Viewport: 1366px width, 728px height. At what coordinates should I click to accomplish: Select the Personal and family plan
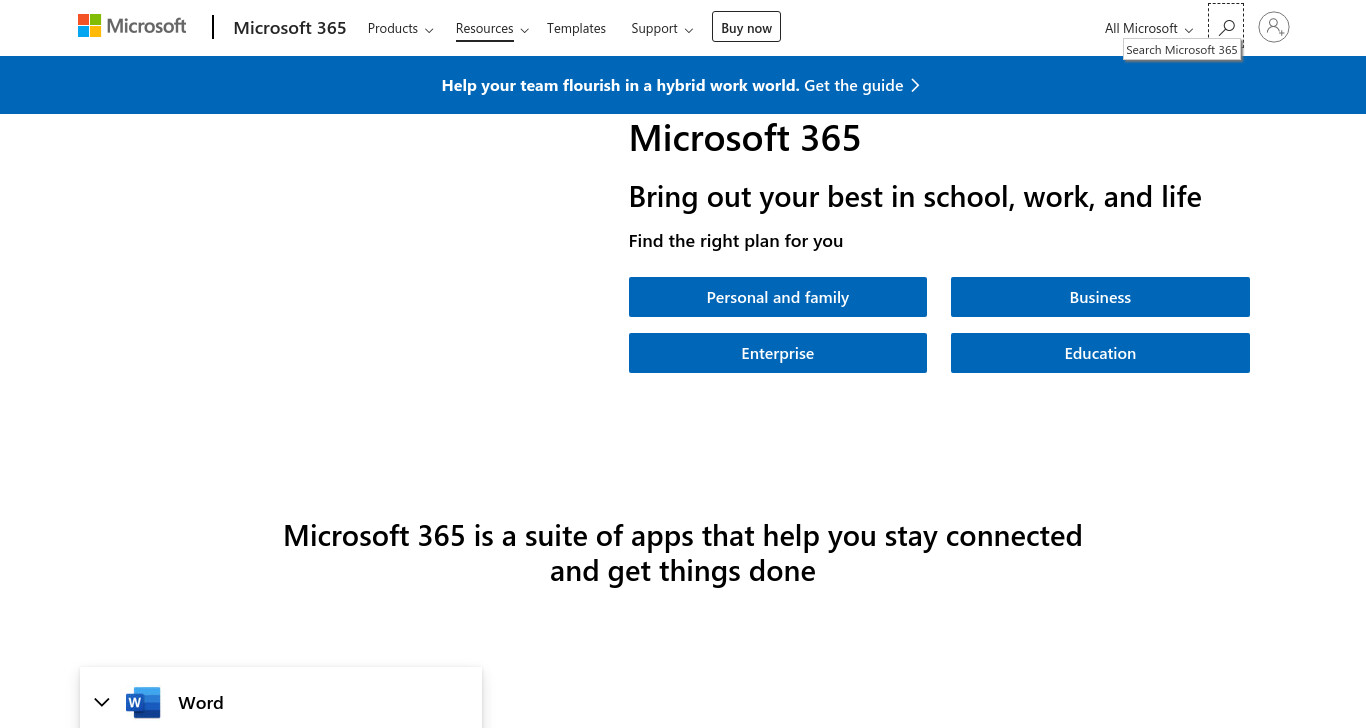pos(778,297)
